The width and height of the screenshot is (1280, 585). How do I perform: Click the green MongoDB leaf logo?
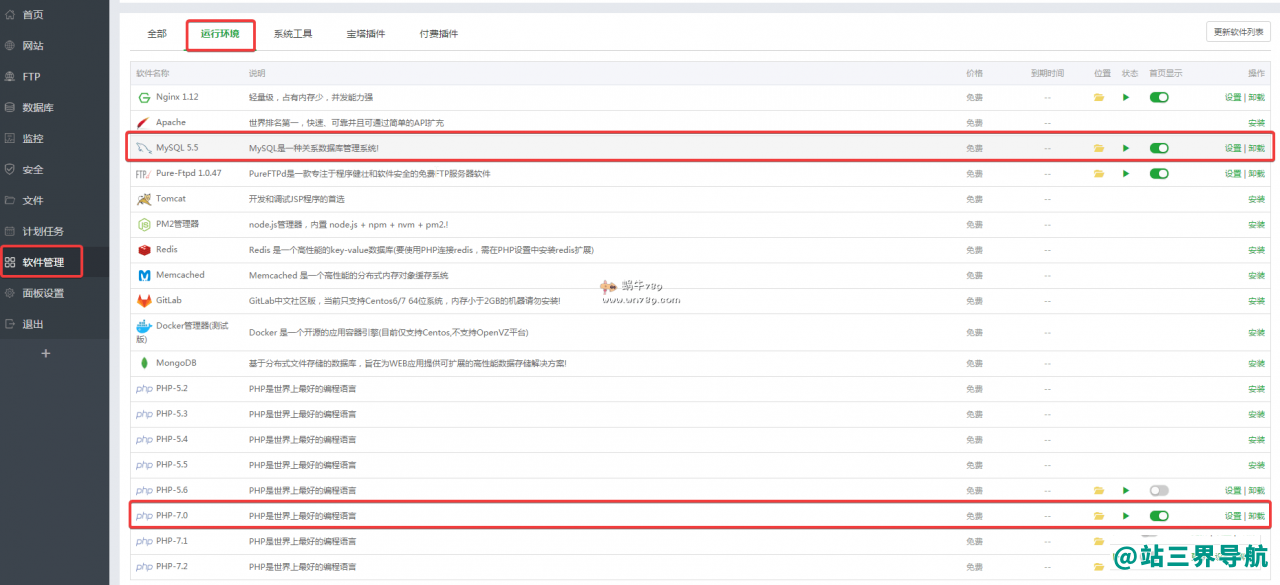[145, 363]
